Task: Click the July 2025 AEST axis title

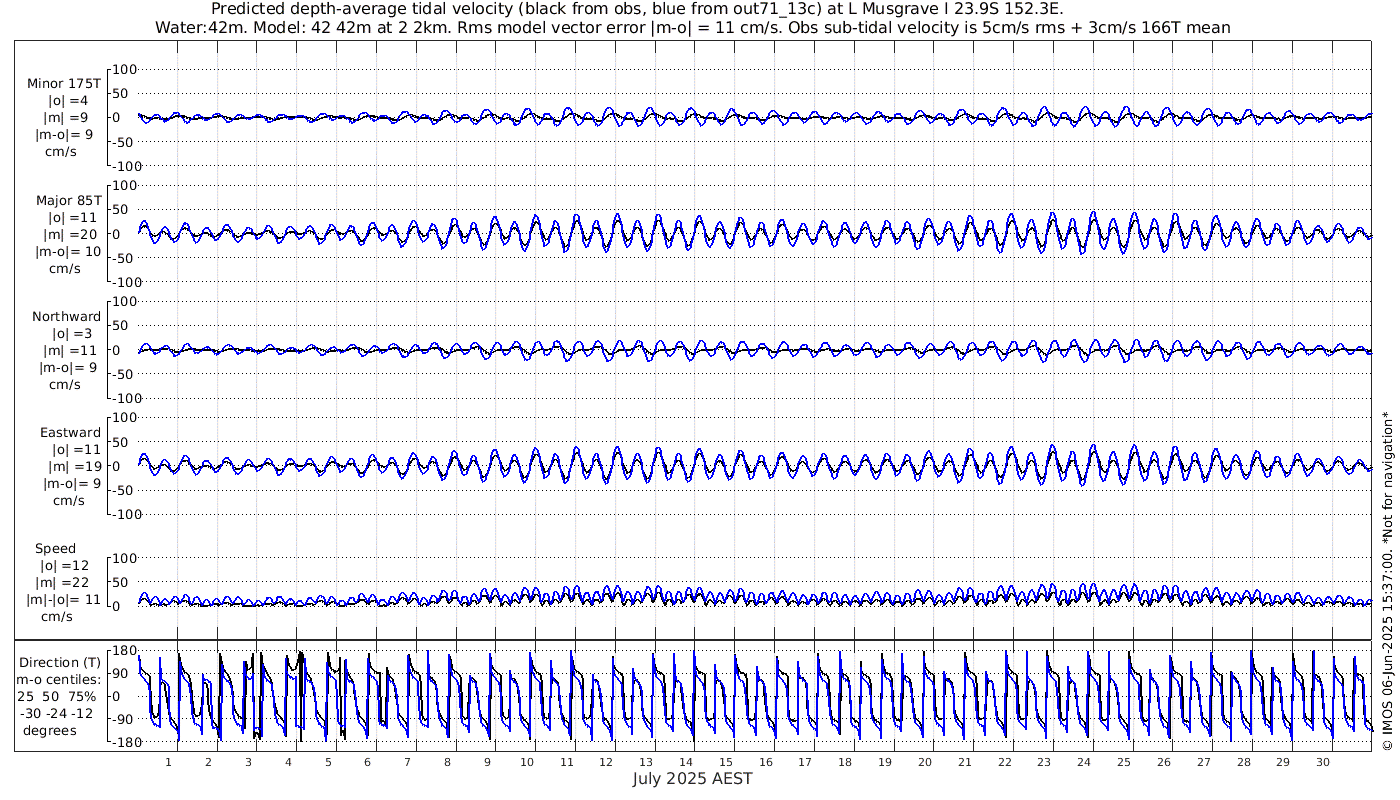Action: [692, 778]
